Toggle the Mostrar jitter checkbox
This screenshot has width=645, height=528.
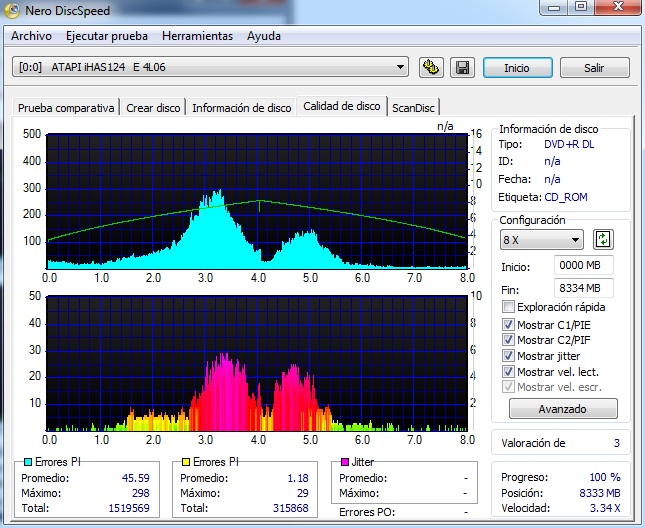[509, 356]
